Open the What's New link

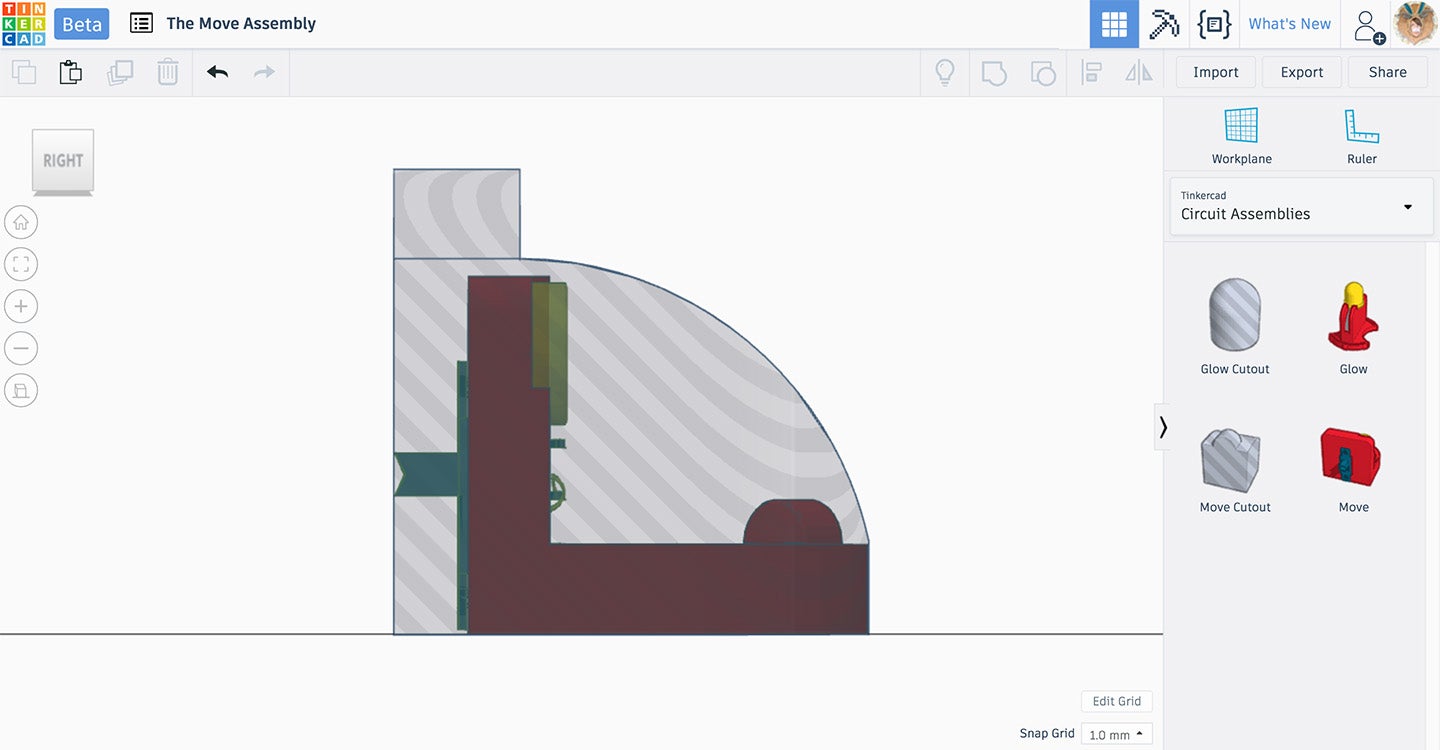click(1289, 24)
